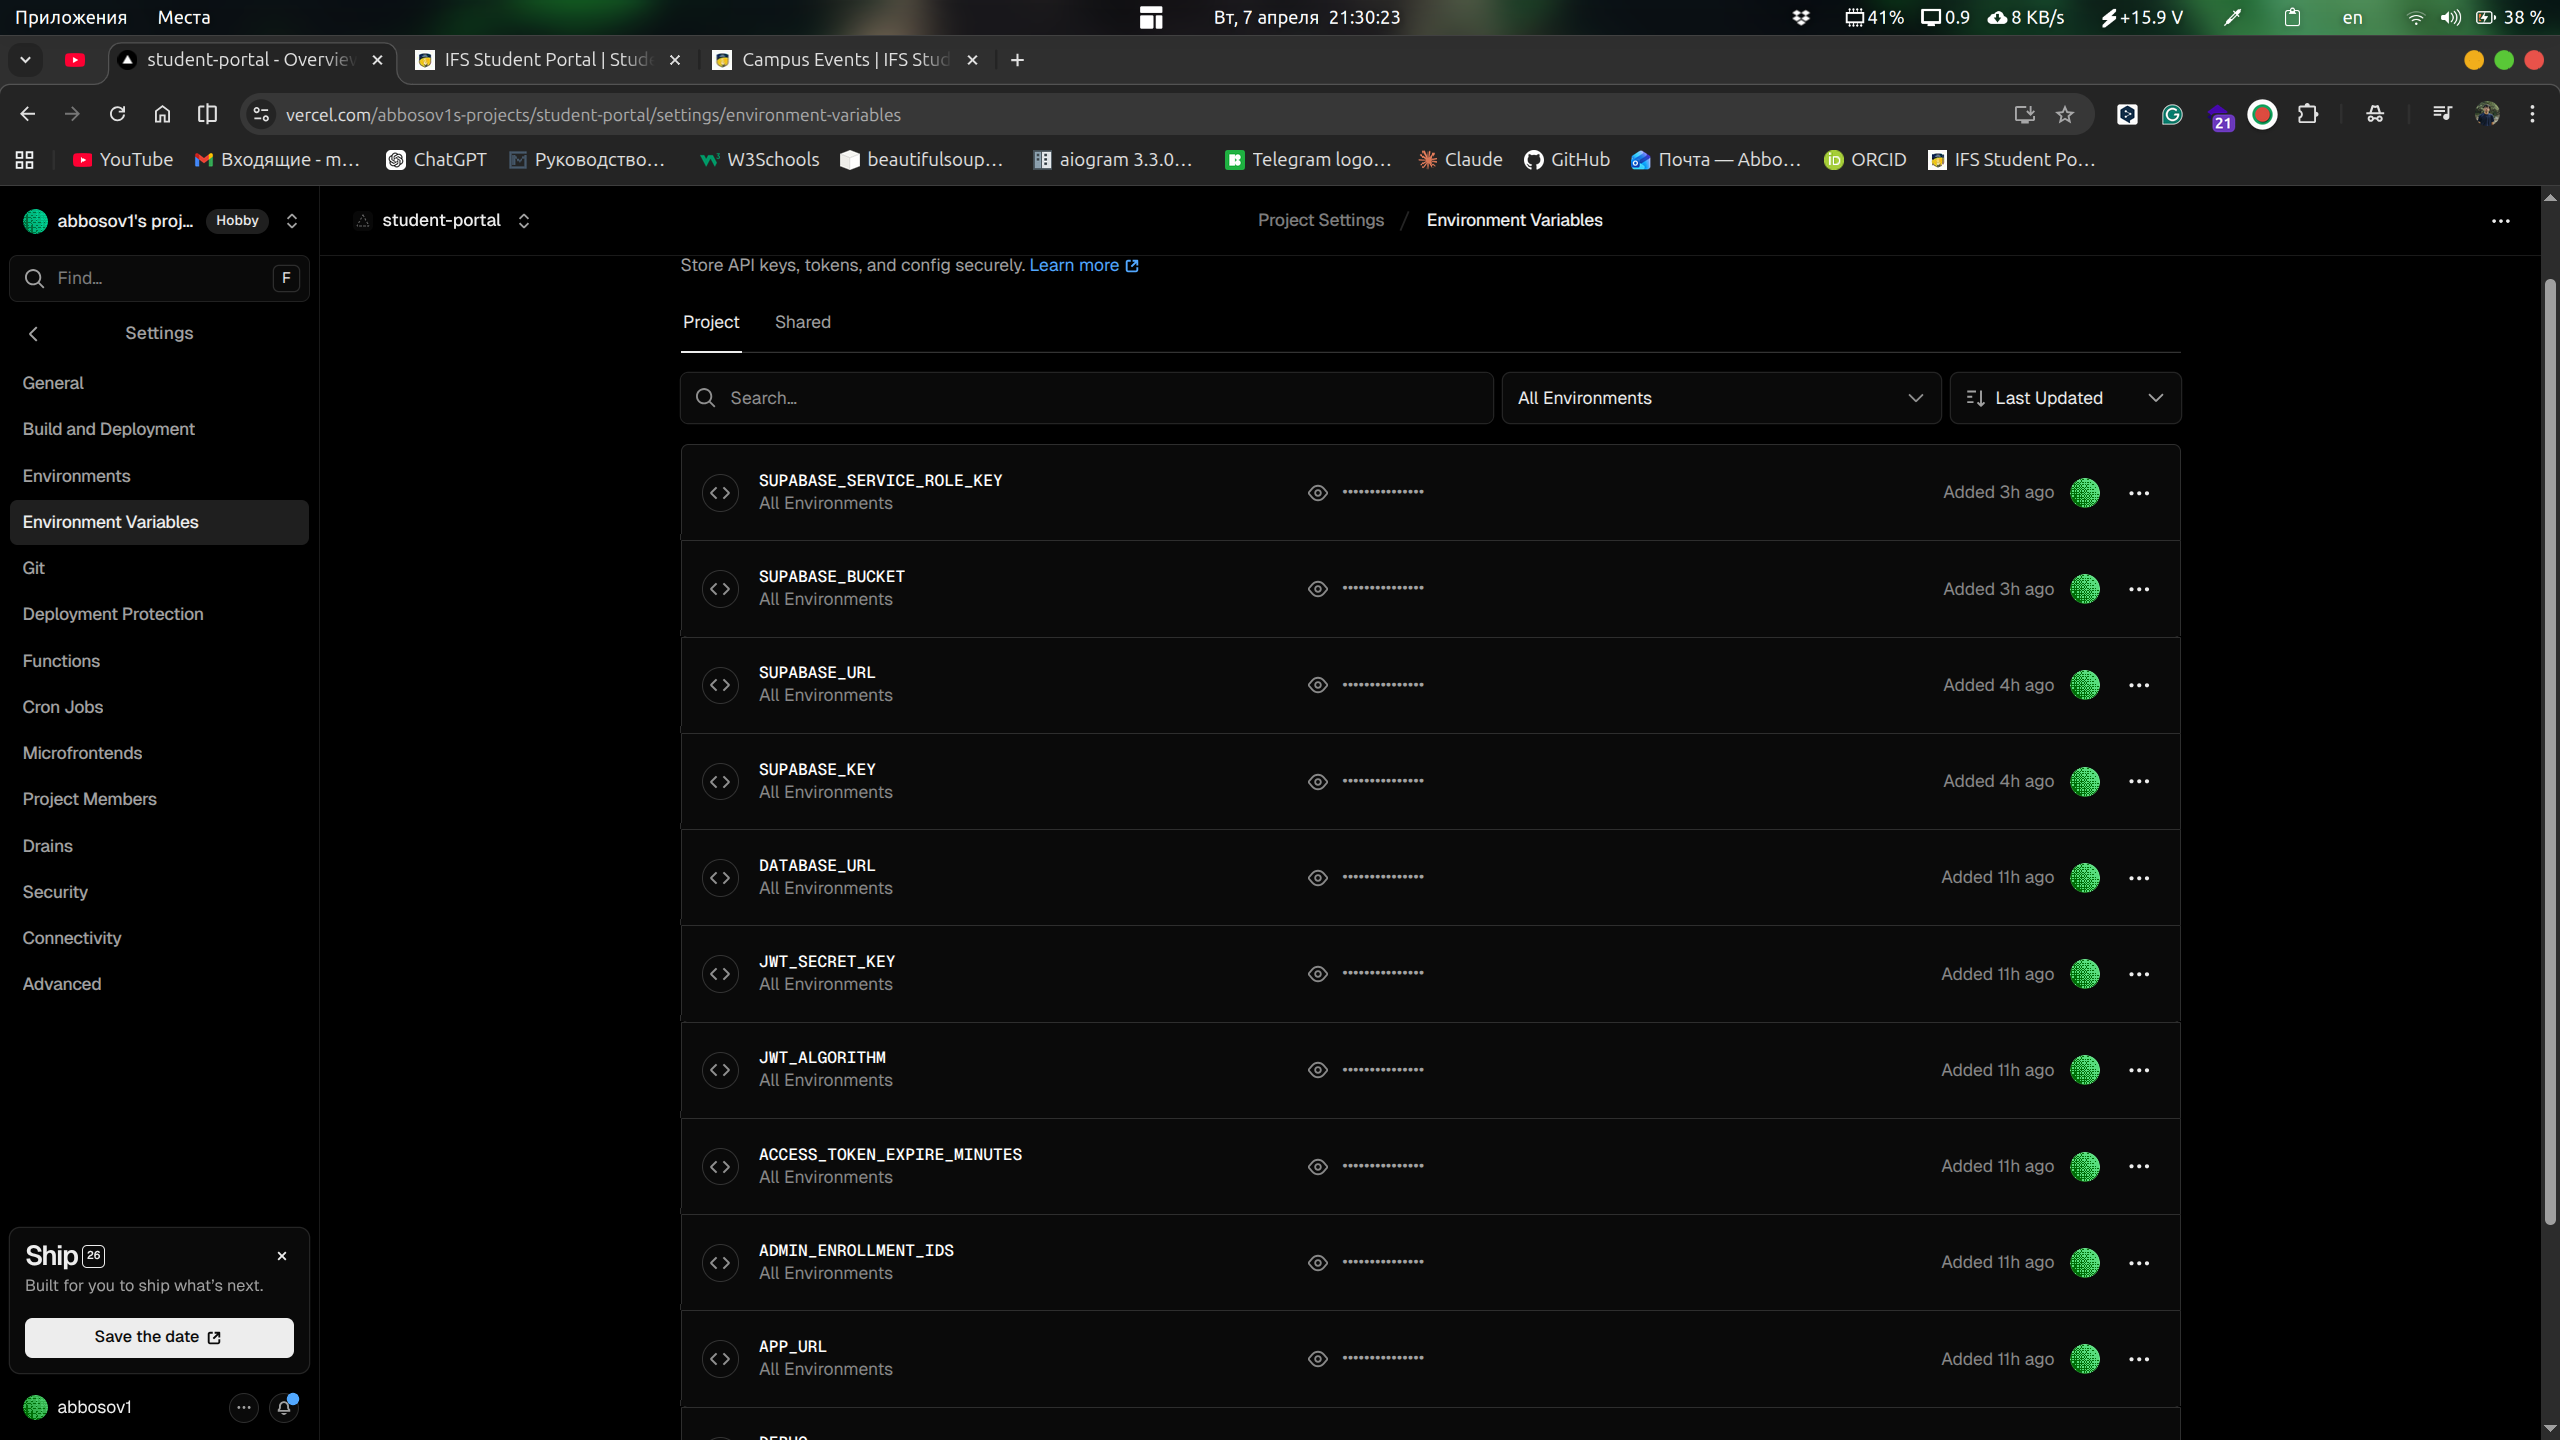This screenshot has width=2560, height=1440.
Task: Open the three-dot menu for DATABASE_URL row
Action: click(2138, 878)
